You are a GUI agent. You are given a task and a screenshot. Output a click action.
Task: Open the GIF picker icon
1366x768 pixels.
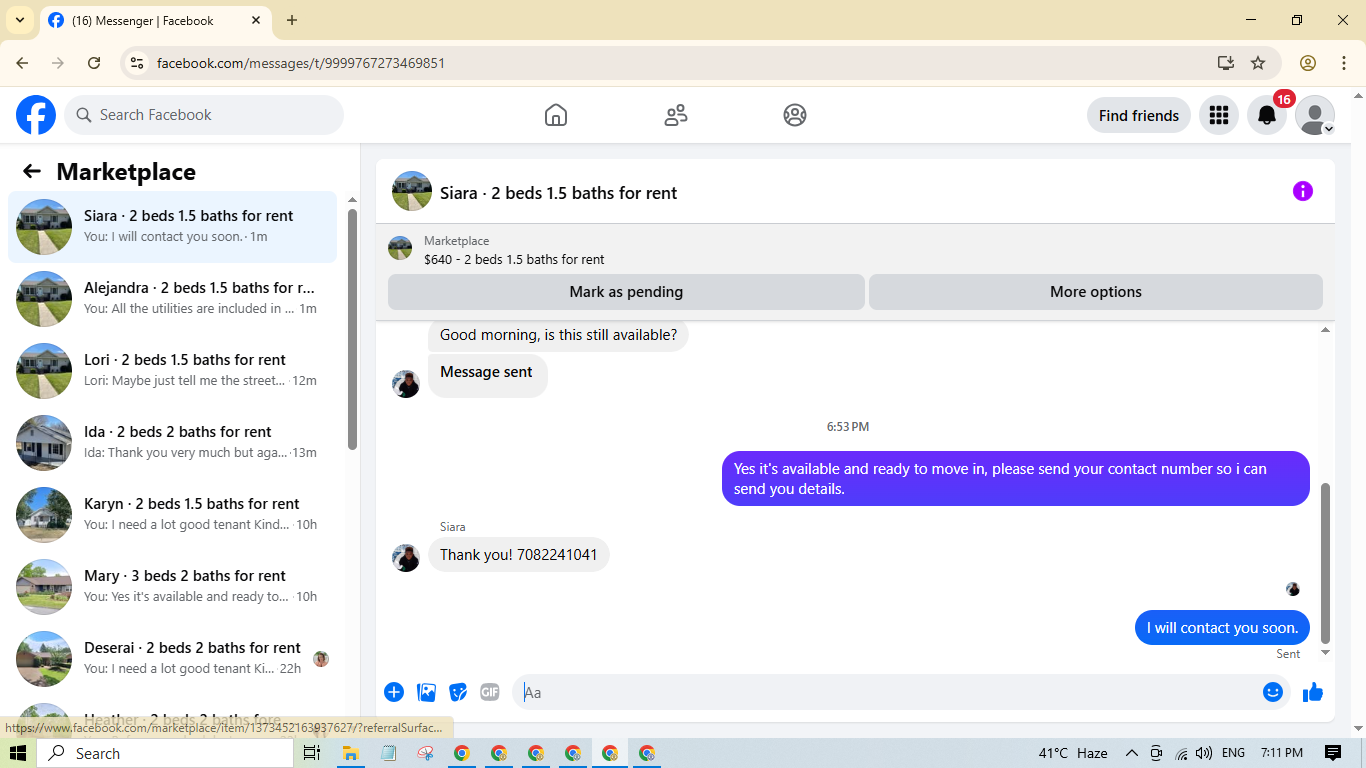pos(489,692)
